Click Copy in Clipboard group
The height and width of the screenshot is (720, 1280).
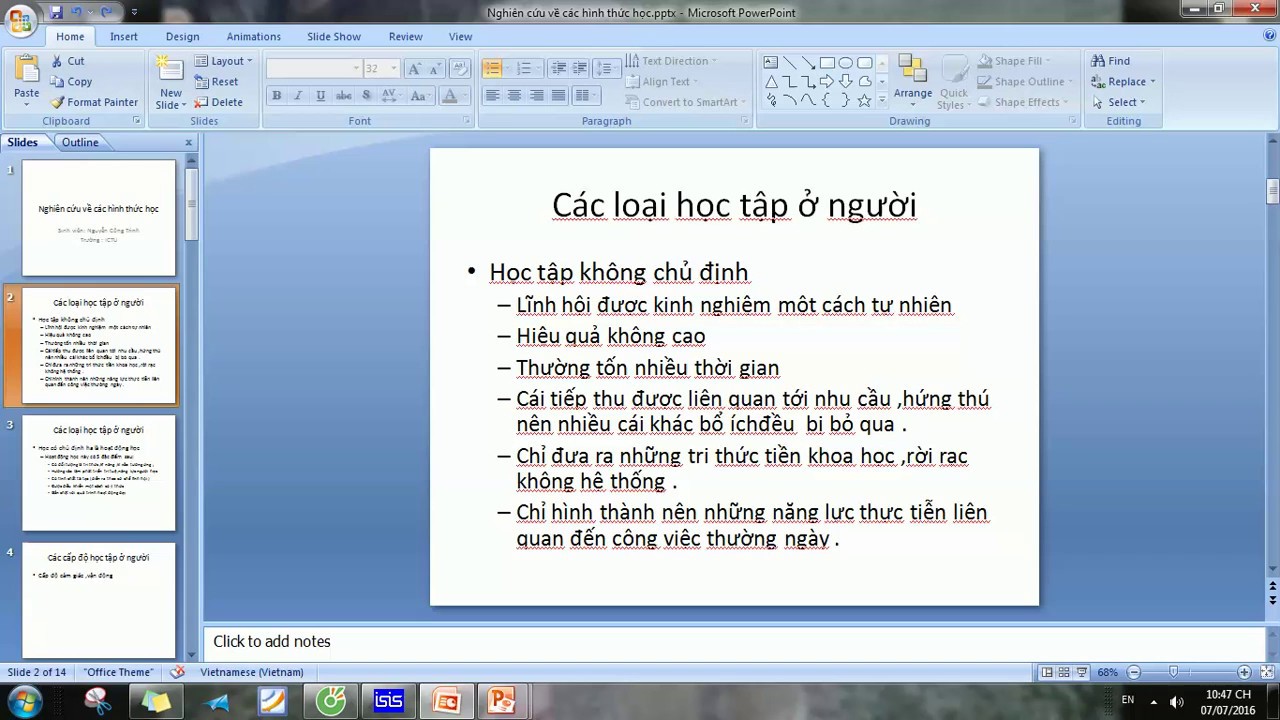pos(71,82)
